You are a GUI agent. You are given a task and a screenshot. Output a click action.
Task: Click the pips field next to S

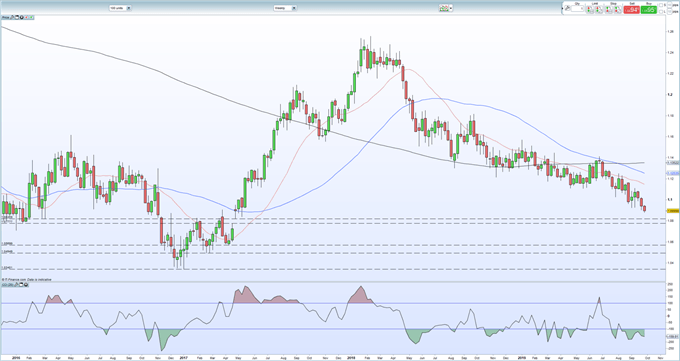point(669,5)
